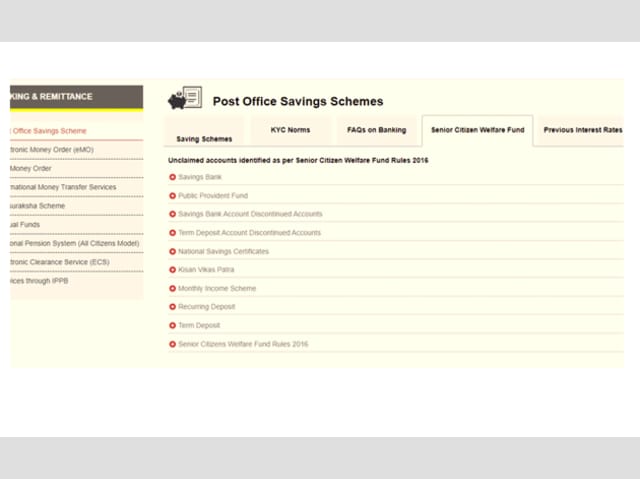Switch to the Saving Schemes tab

pos(204,131)
